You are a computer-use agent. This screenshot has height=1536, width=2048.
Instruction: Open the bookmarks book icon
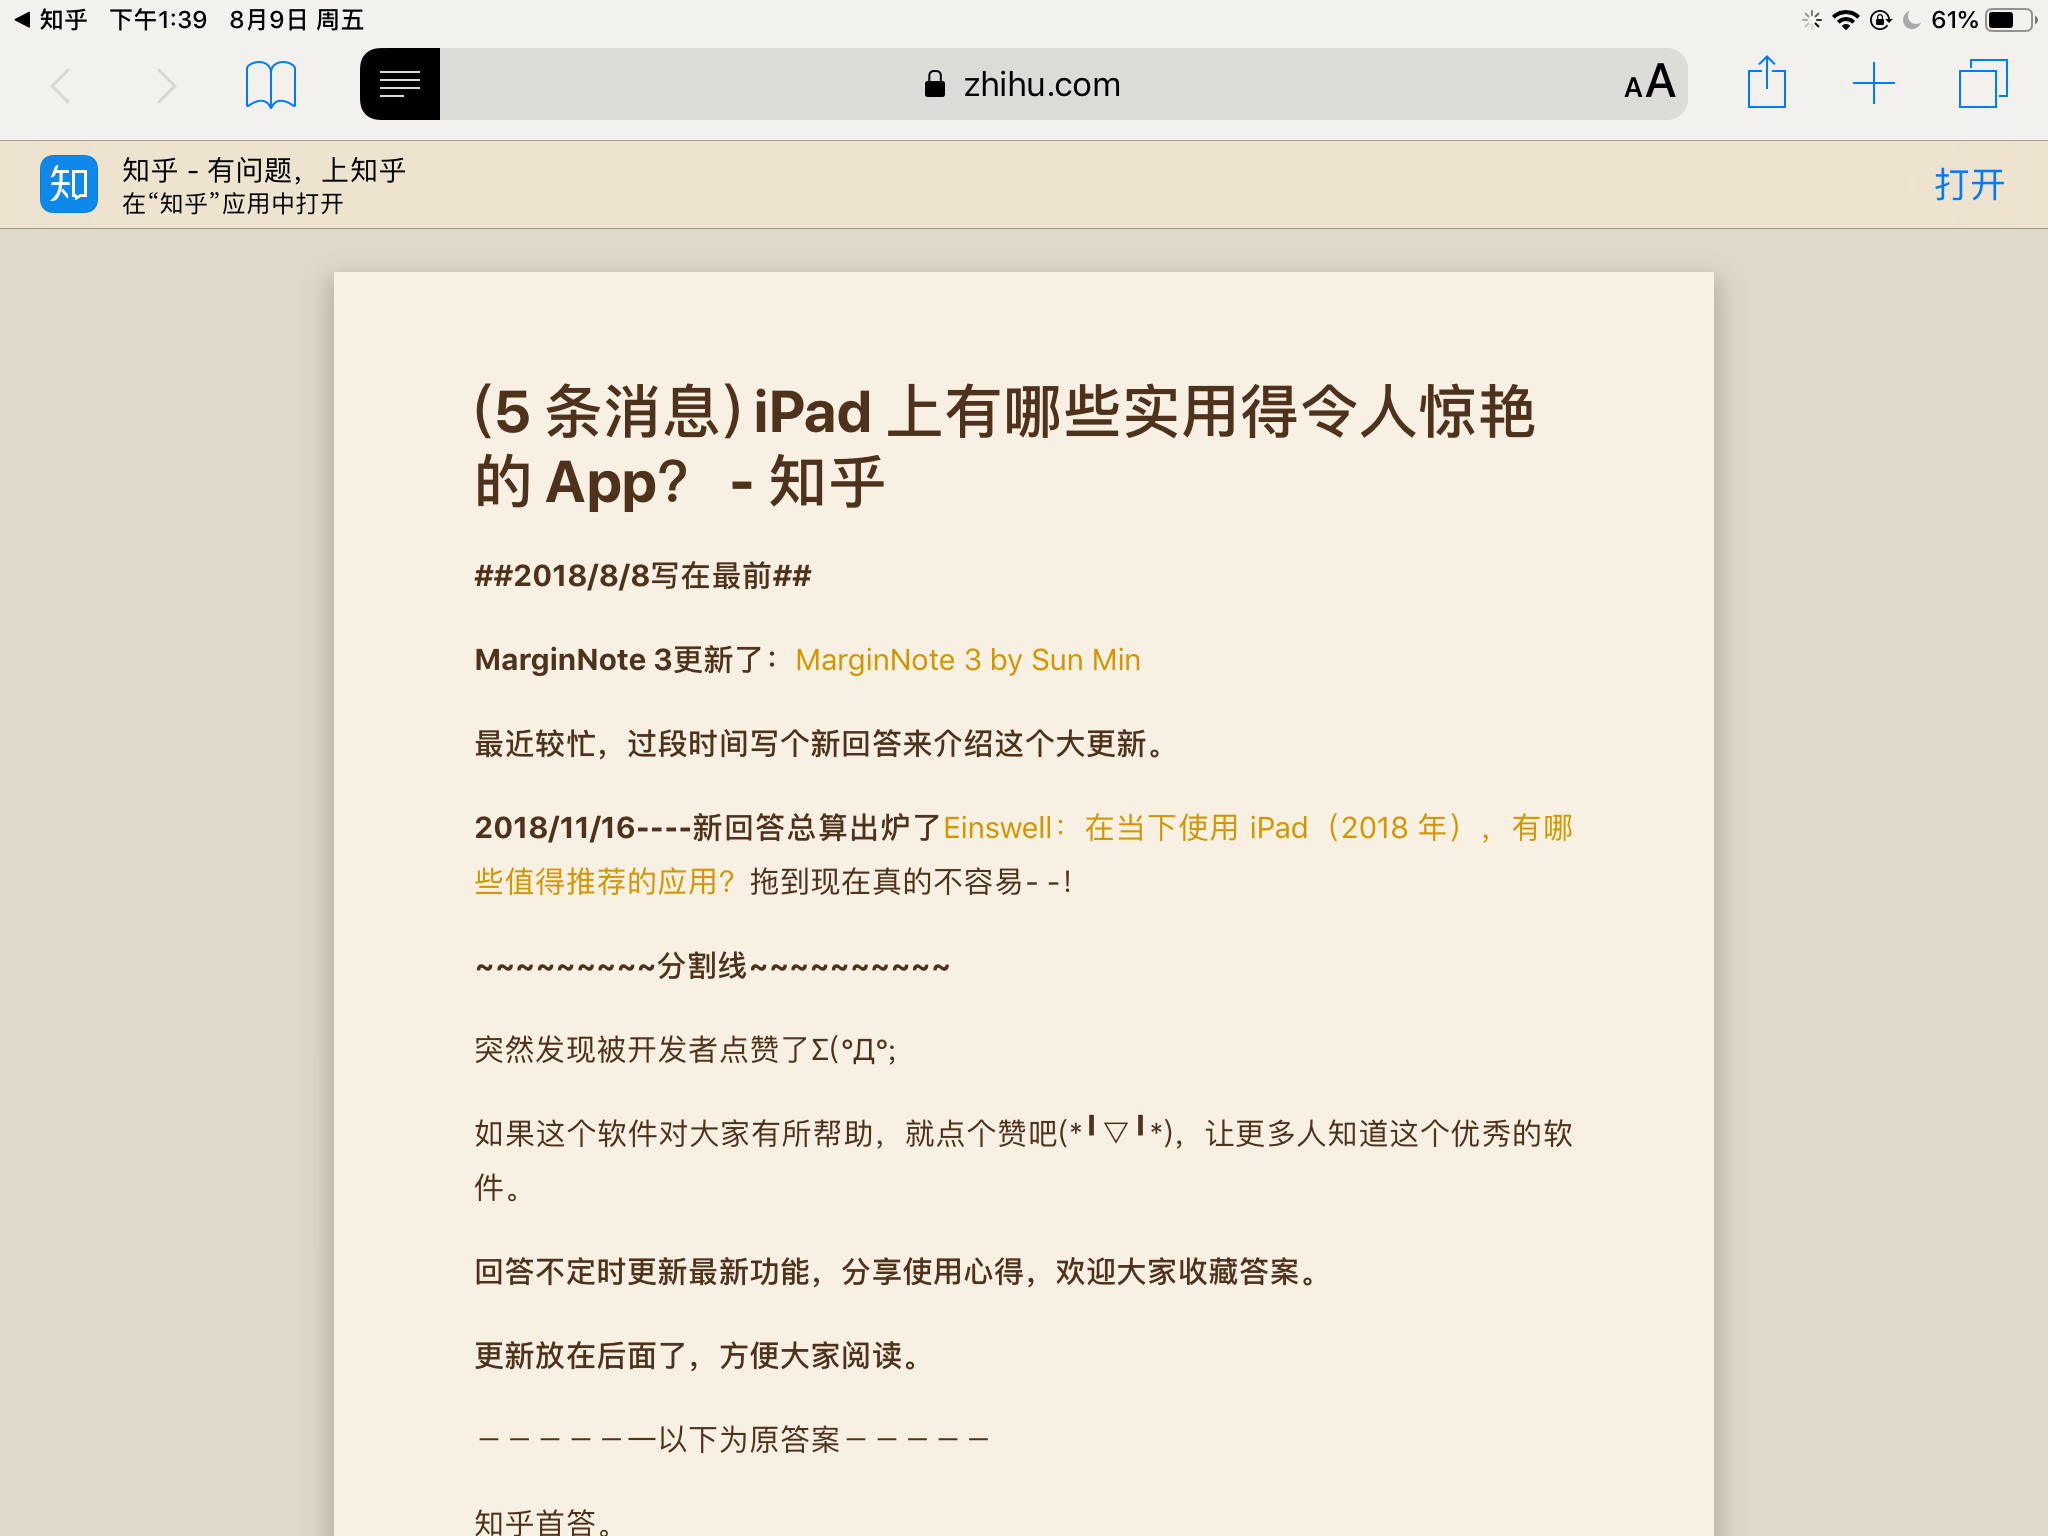pos(271,84)
